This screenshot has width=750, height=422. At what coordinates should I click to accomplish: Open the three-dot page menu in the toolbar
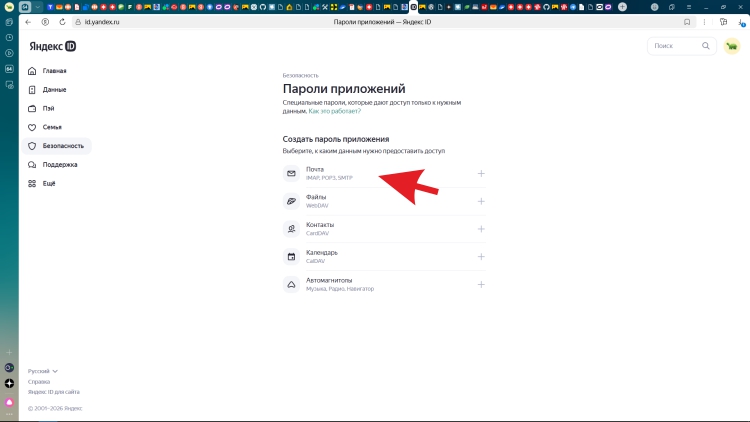point(705,22)
